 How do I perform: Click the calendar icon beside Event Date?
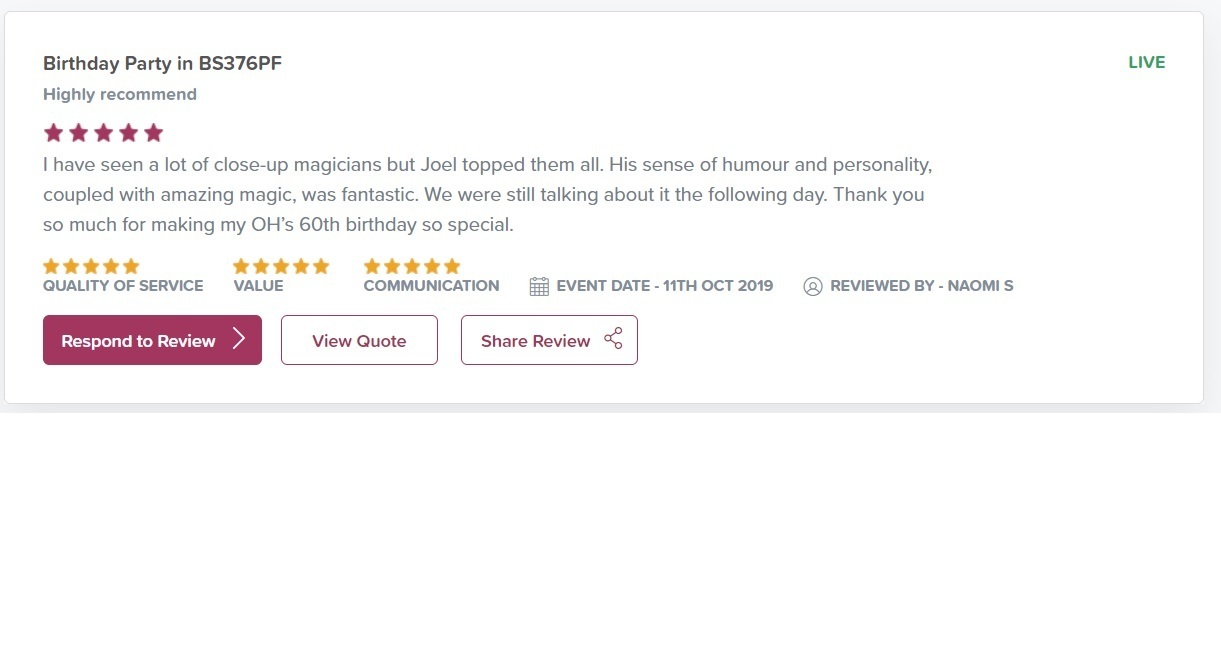coord(539,287)
